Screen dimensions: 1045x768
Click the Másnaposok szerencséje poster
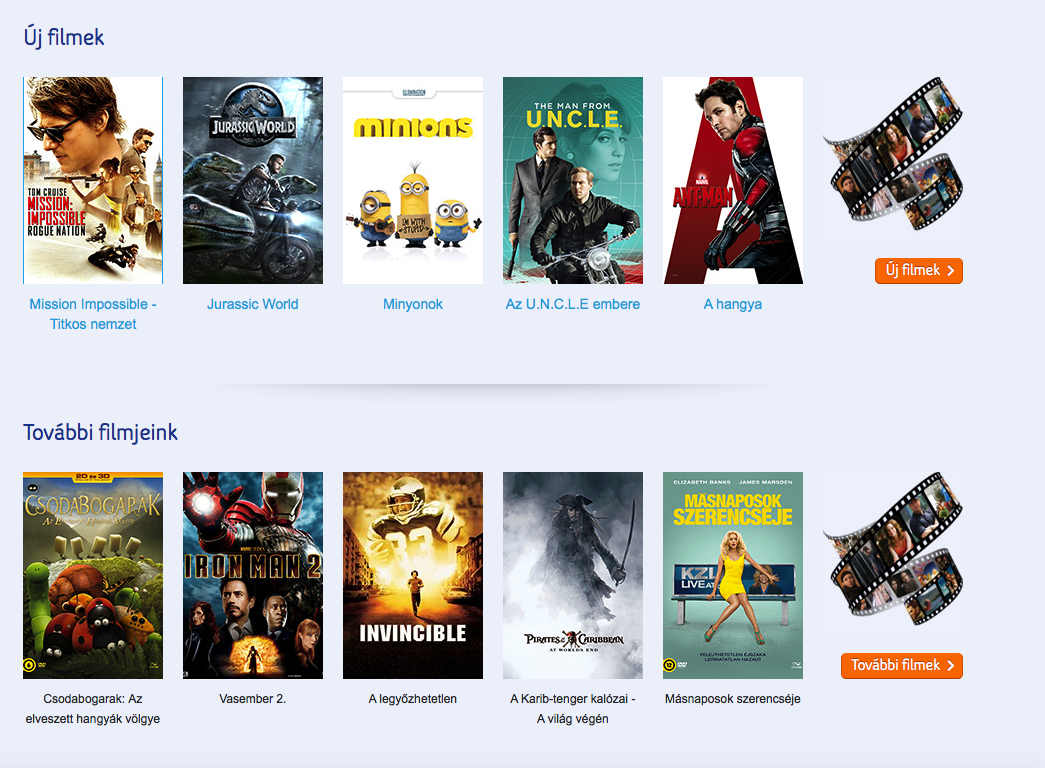click(x=733, y=575)
